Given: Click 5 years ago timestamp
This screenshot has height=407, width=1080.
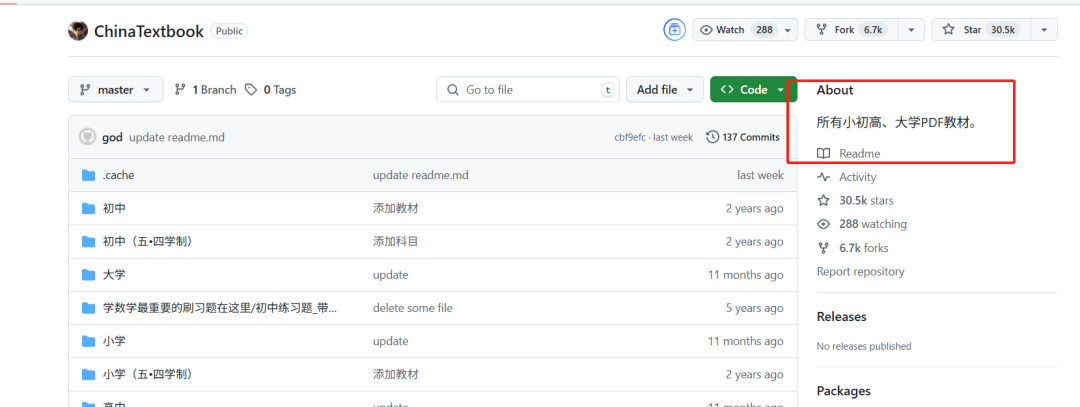Looking at the screenshot, I should [x=754, y=308].
